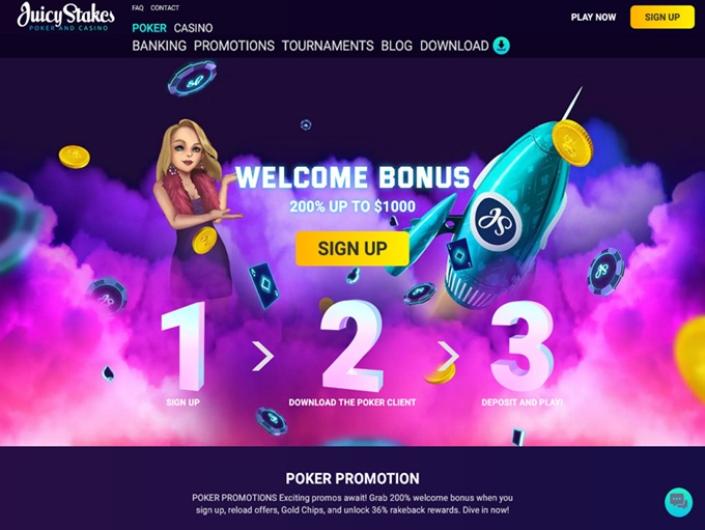This screenshot has width=705, height=530.
Task: Open the Promotions menu item
Action: pyautogui.click(x=234, y=46)
